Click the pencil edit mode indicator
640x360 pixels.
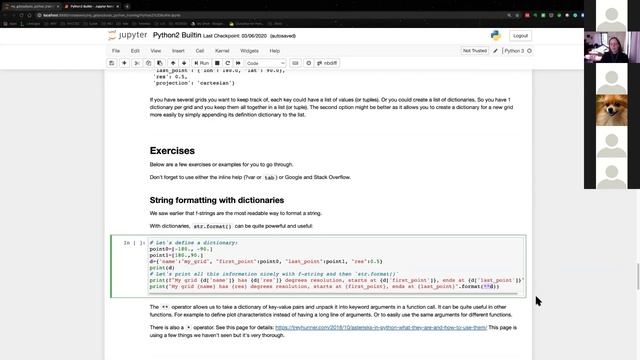coord(495,51)
